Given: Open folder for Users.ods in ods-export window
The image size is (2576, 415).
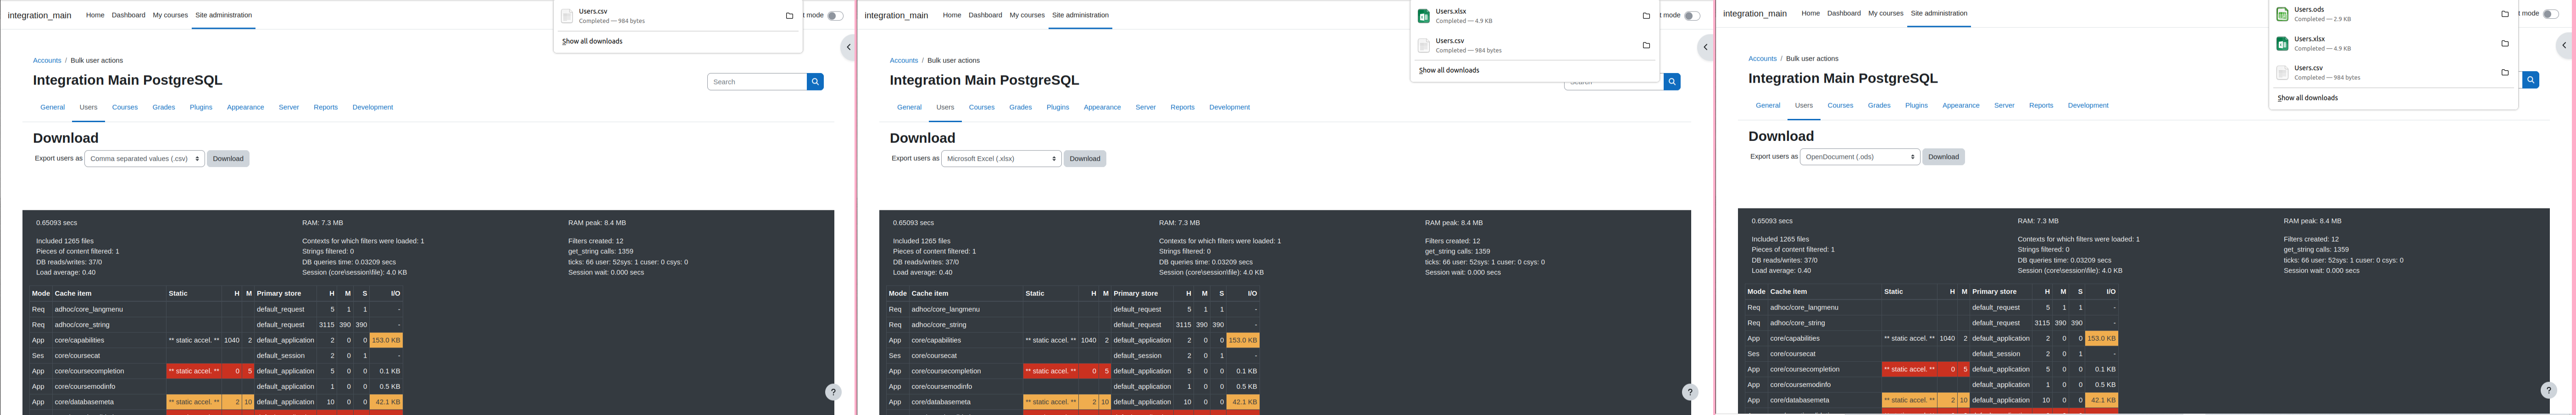Looking at the screenshot, I should pyautogui.click(x=2505, y=14).
